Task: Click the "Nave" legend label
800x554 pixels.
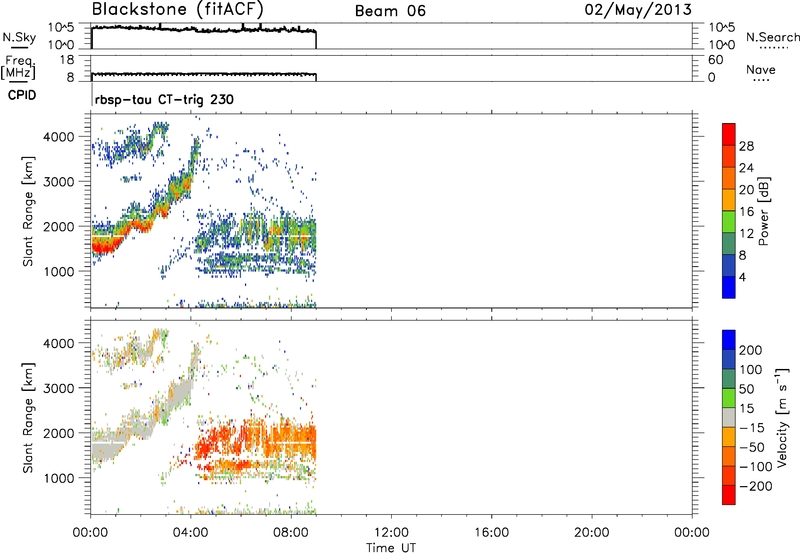Action: (761, 69)
